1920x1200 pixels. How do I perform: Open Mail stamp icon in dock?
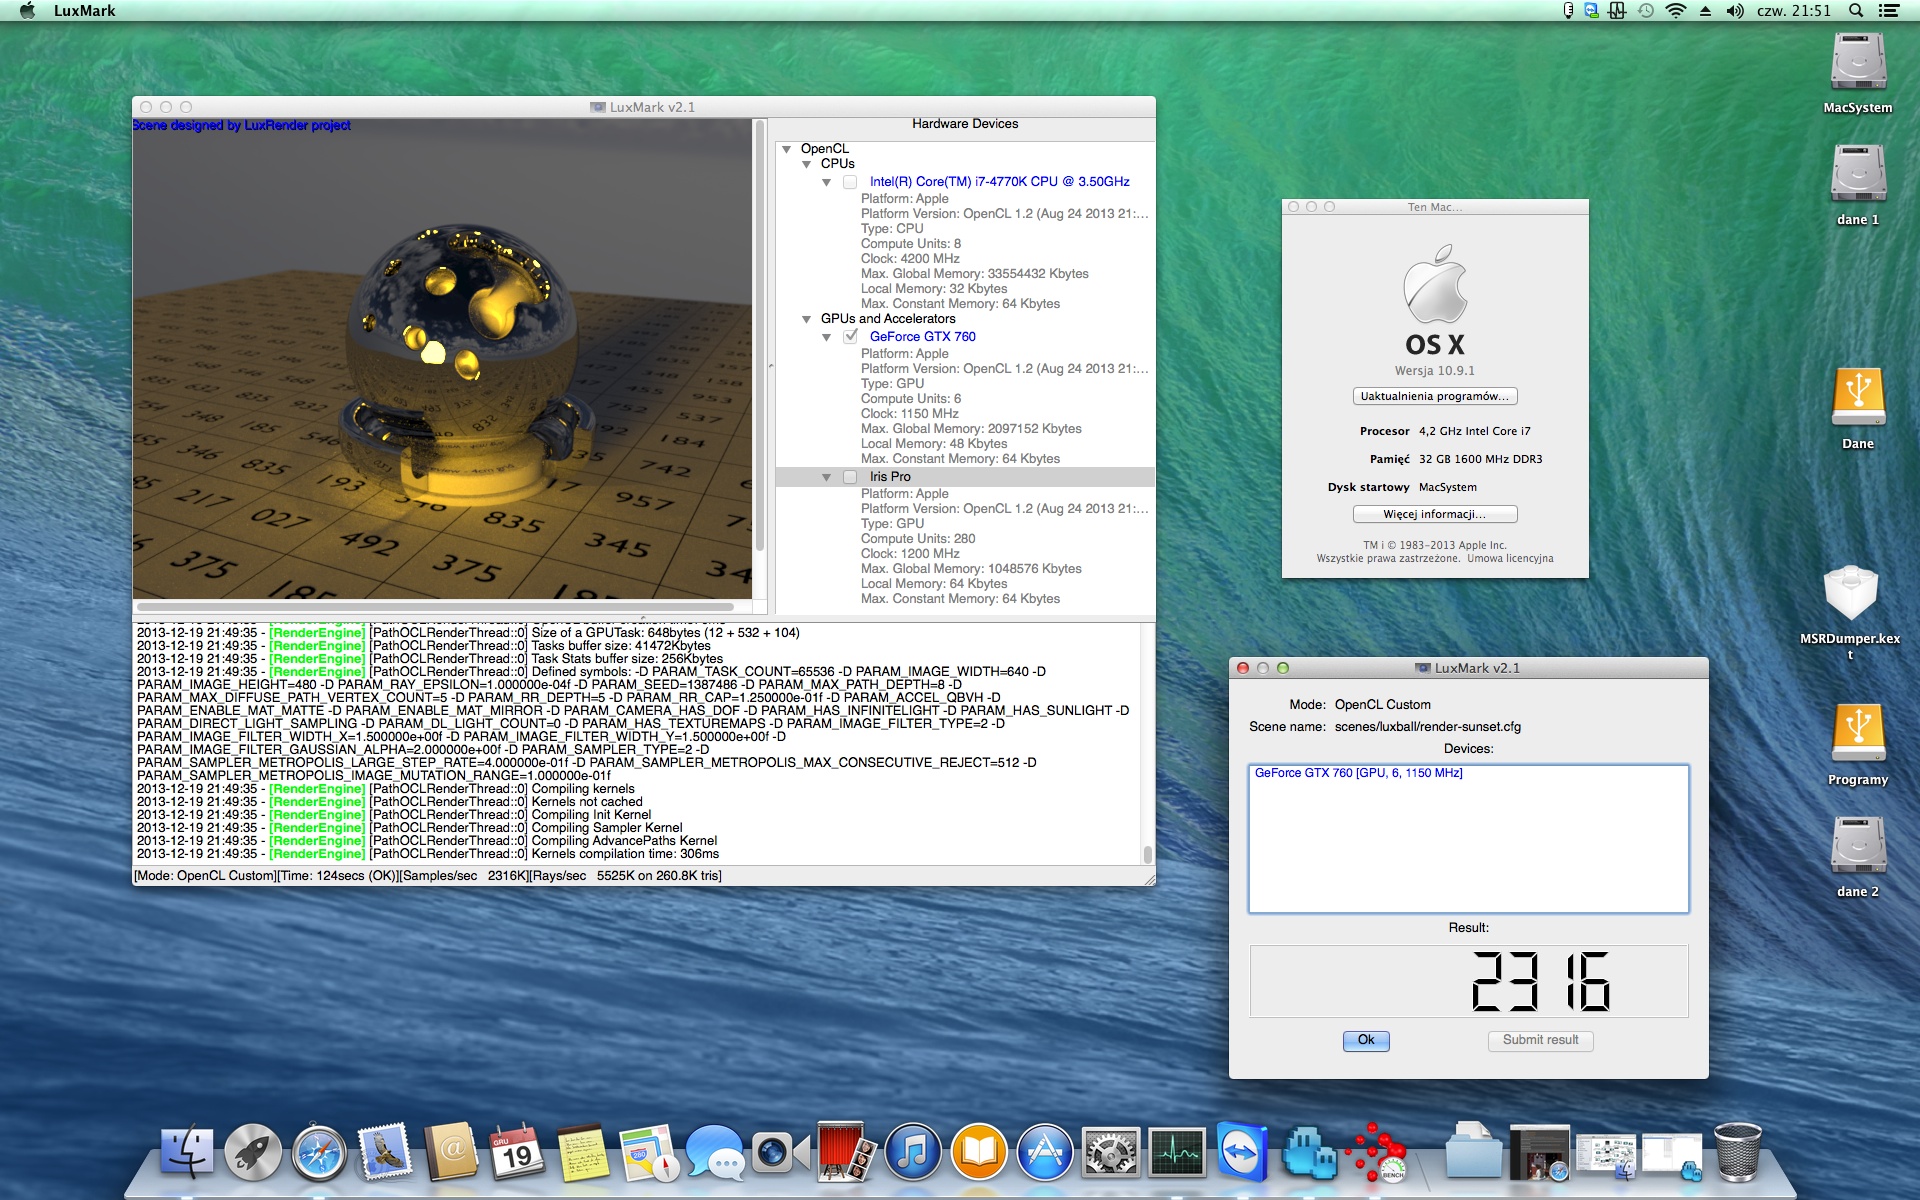click(385, 1153)
